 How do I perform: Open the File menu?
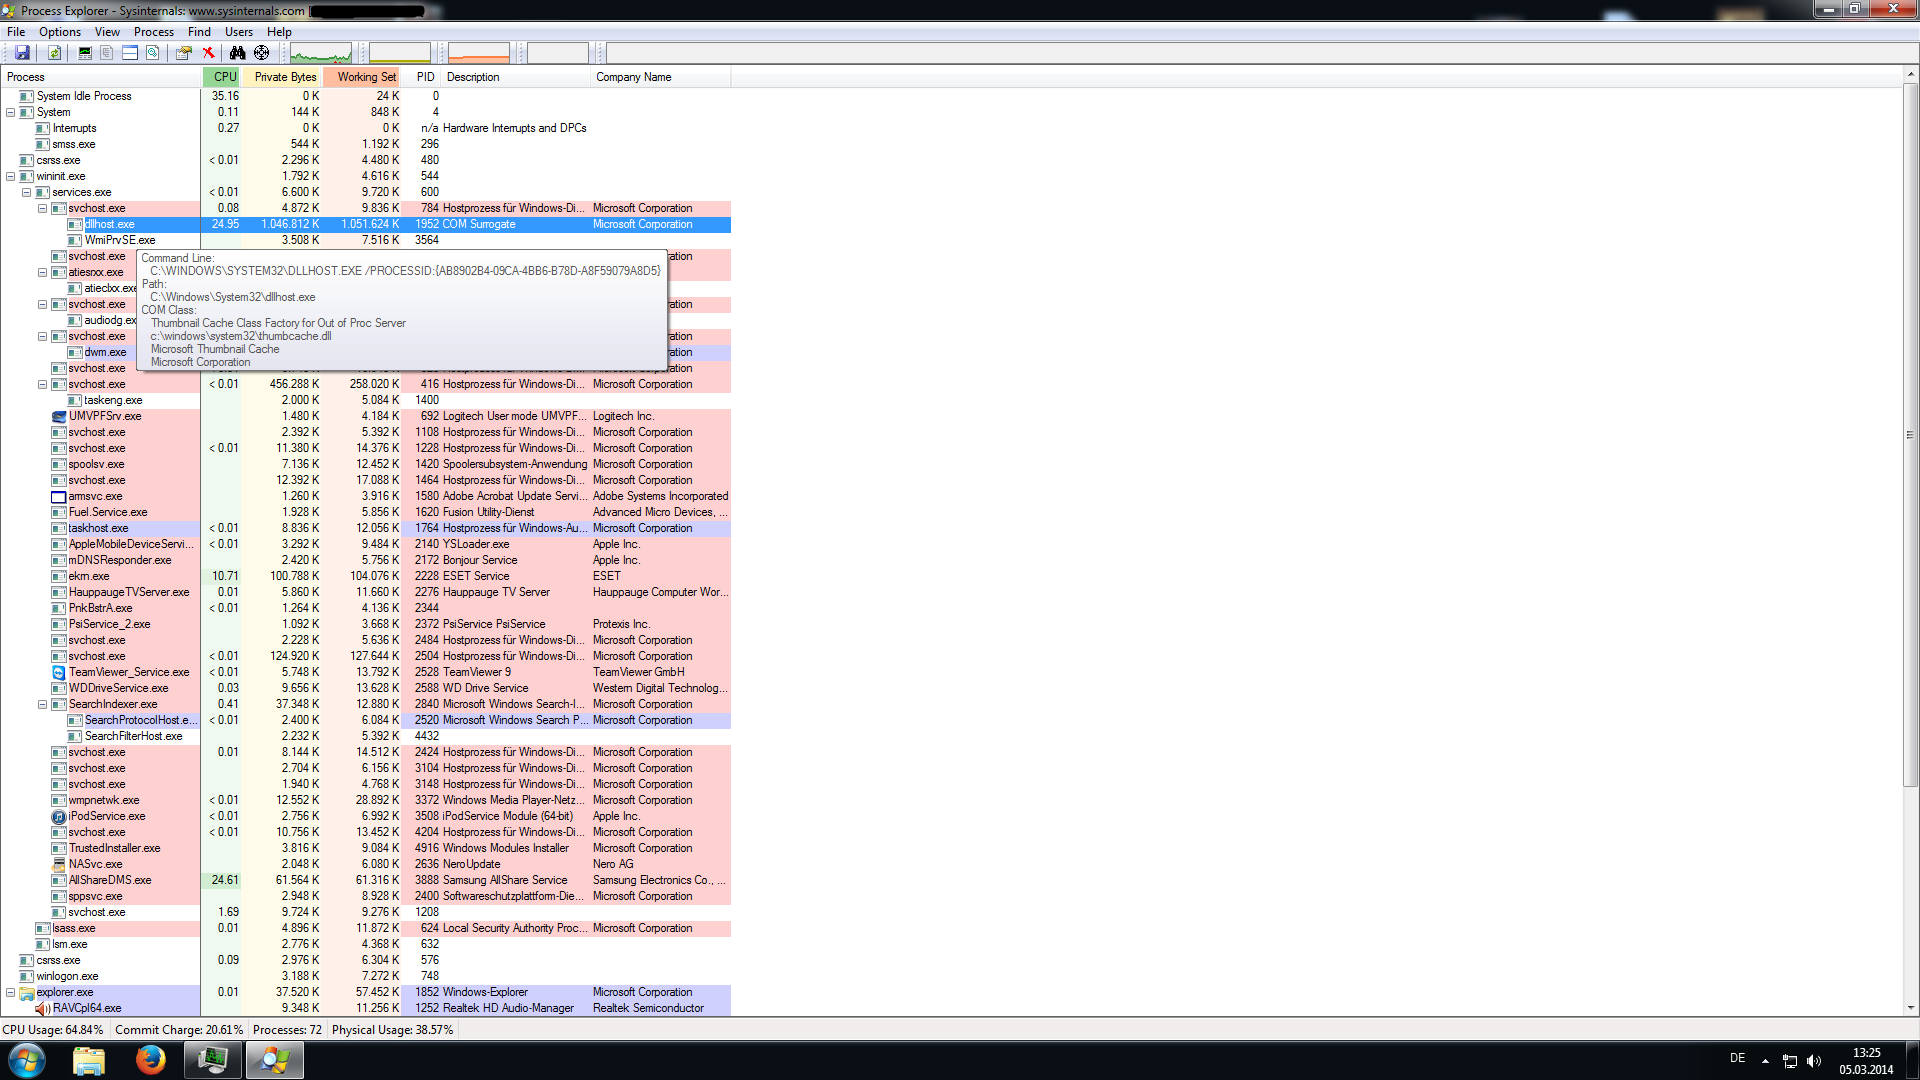pos(16,32)
